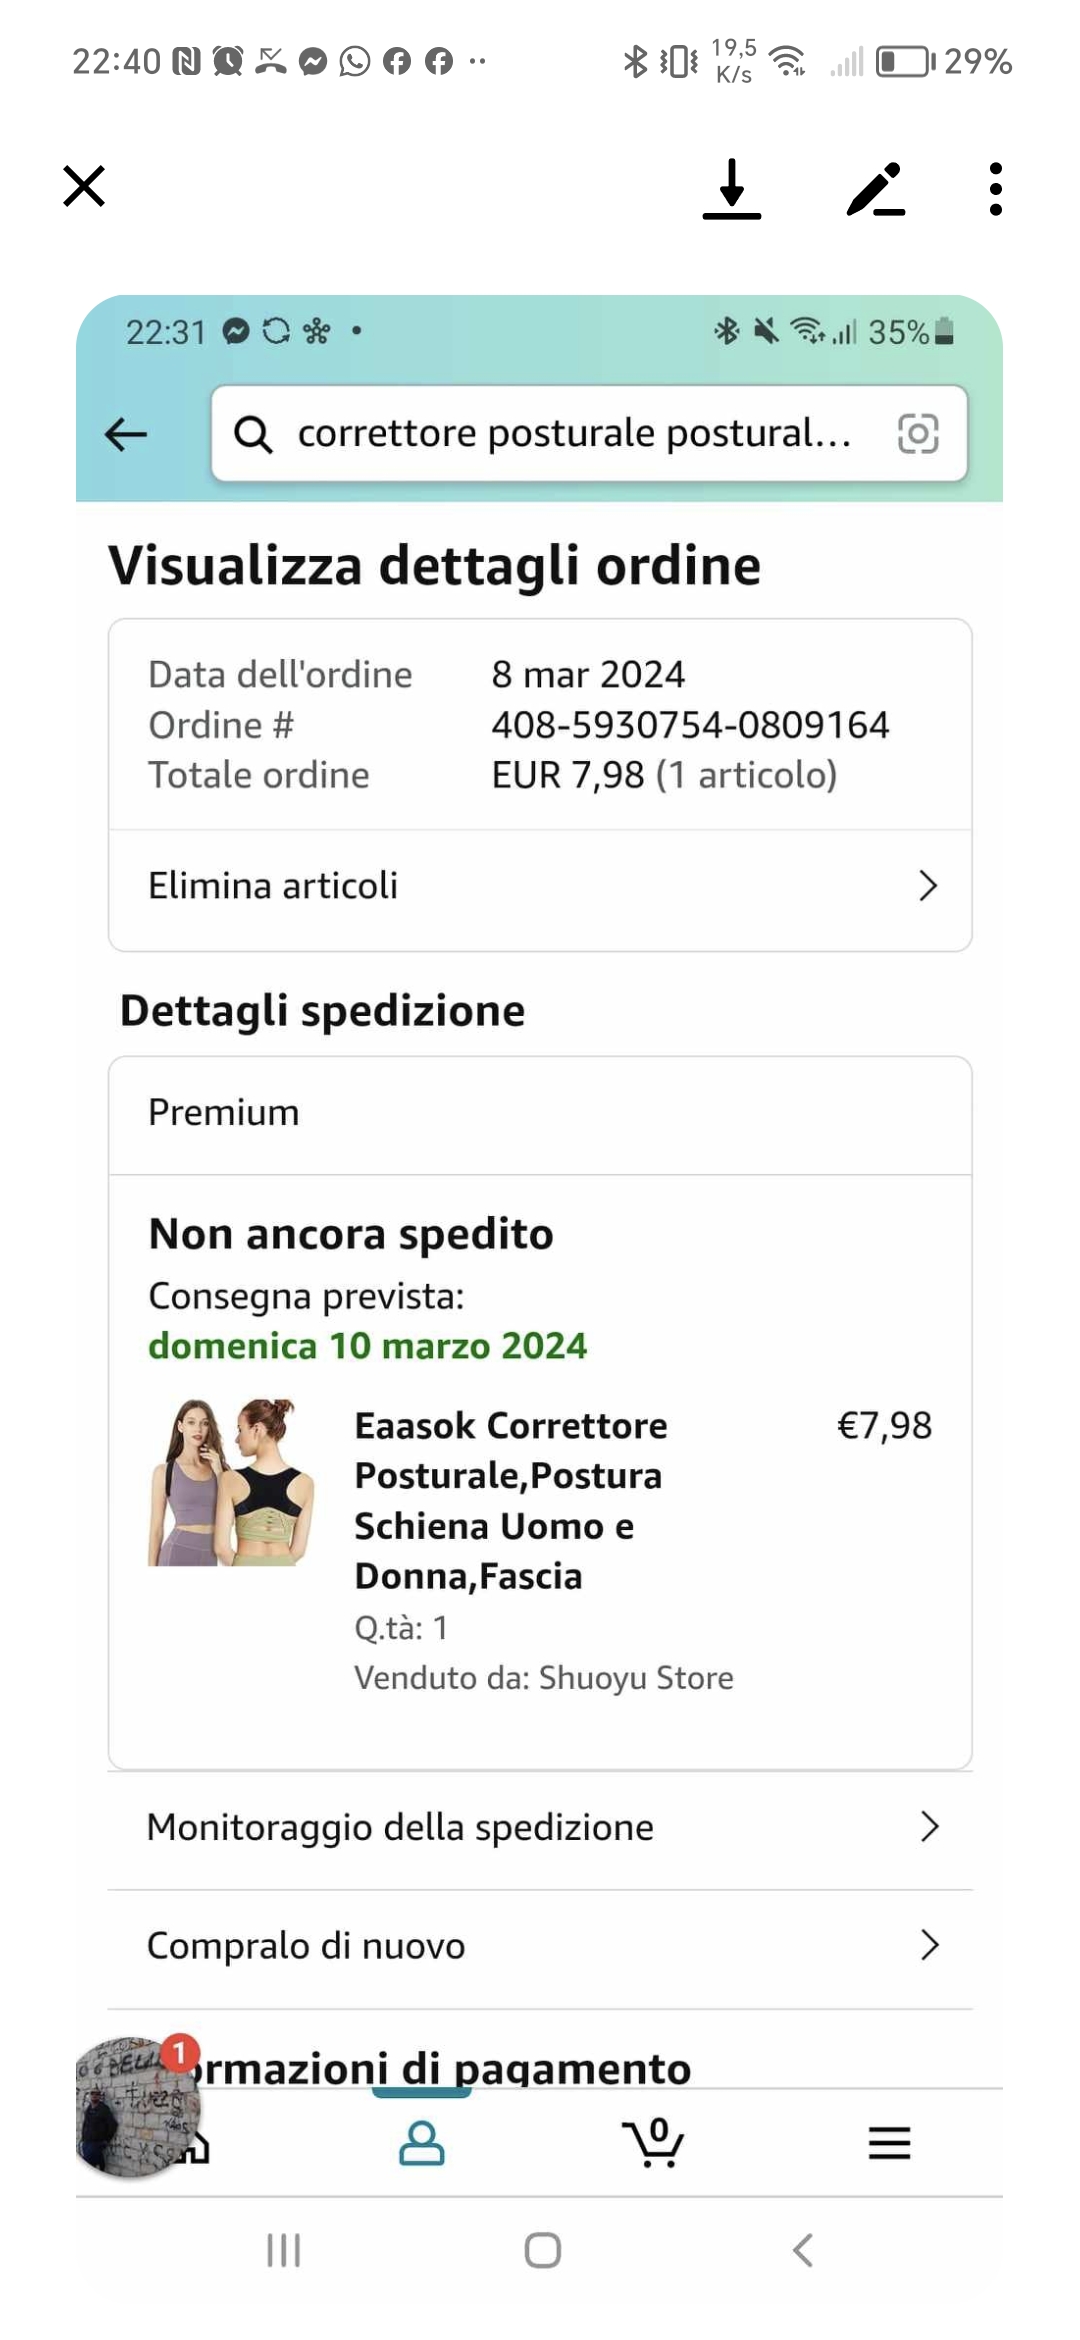This screenshot has width=1080, height=2340.
Task: Expand Monitoraggio della spedizione chevron
Action: pyautogui.click(x=929, y=1827)
